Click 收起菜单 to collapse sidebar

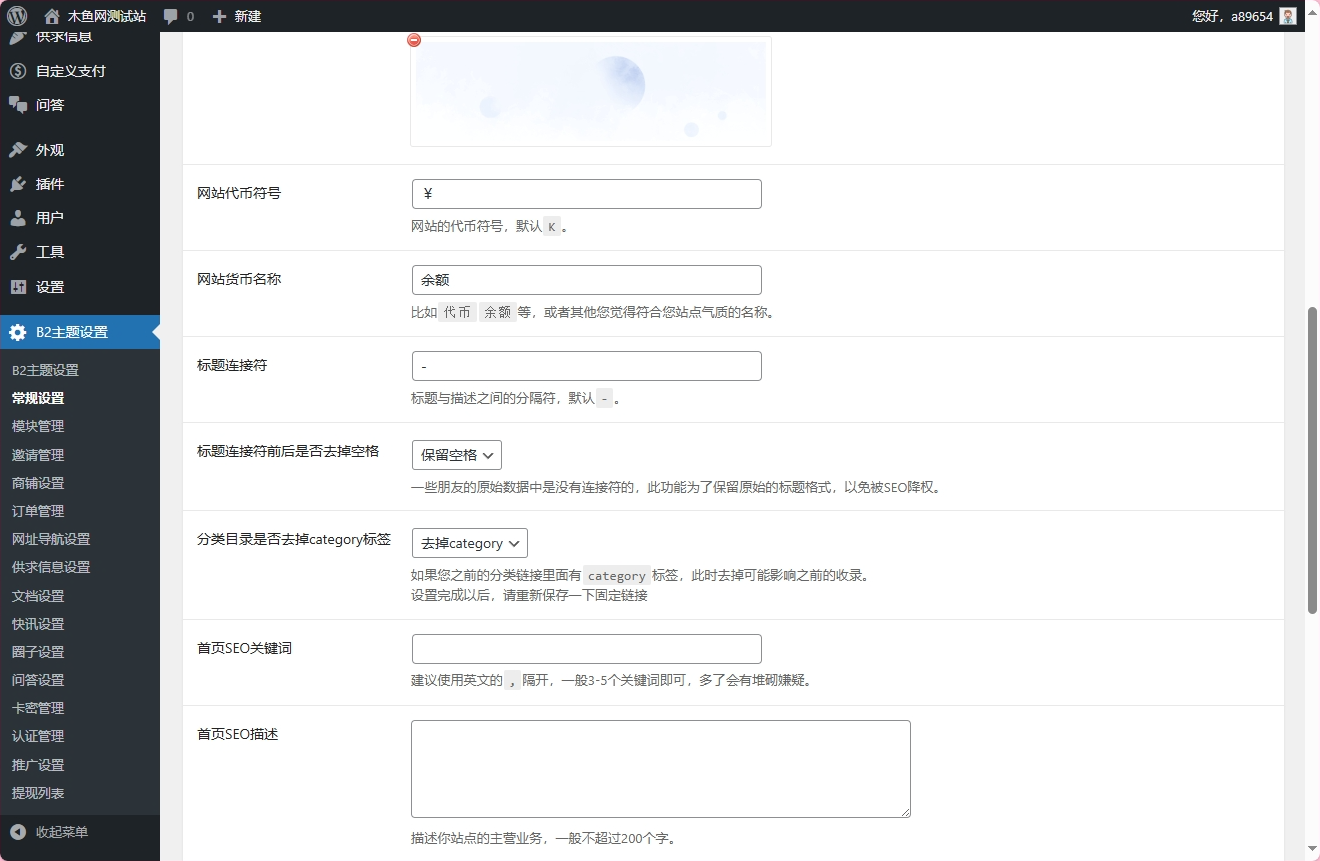point(62,832)
